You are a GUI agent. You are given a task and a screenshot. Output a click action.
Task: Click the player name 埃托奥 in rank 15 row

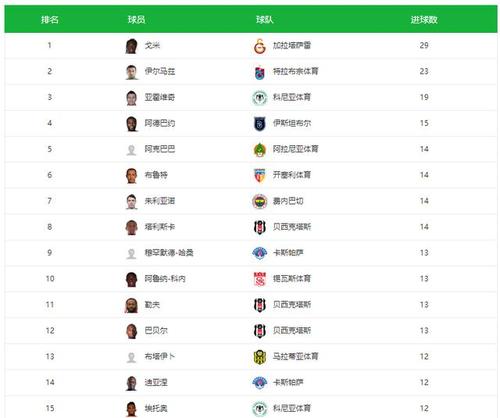pos(156,408)
